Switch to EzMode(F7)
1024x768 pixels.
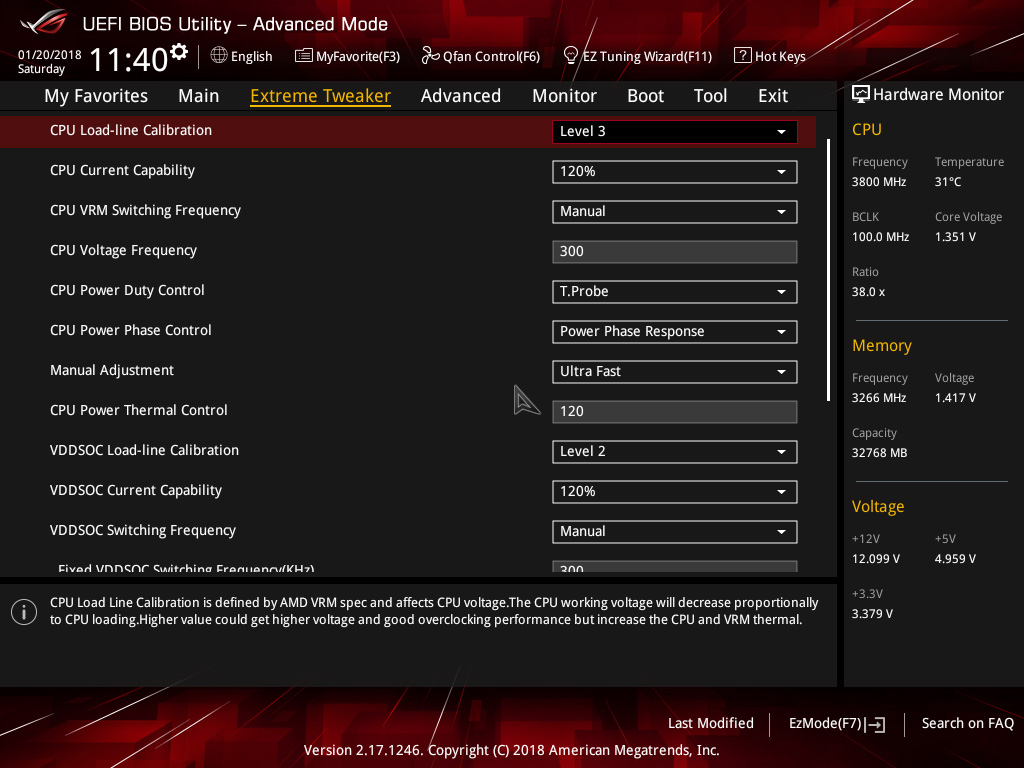(x=837, y=724)
